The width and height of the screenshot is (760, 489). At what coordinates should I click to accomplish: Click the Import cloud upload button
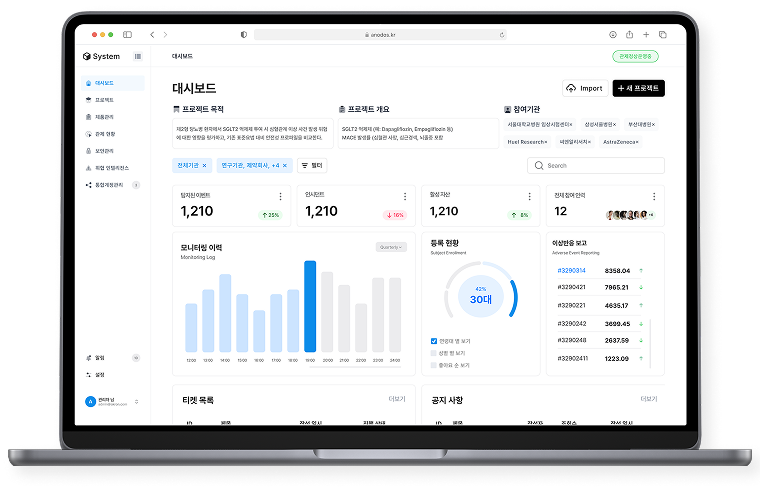click(x=585, y=88)
